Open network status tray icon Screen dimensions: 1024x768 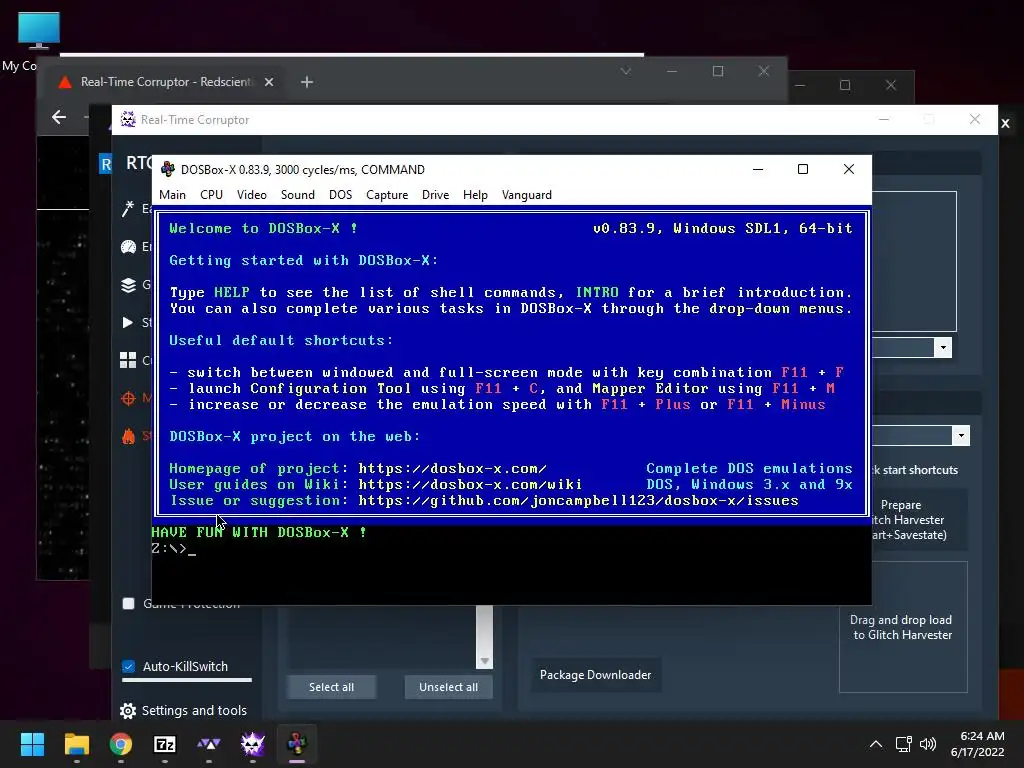(904, 744)
